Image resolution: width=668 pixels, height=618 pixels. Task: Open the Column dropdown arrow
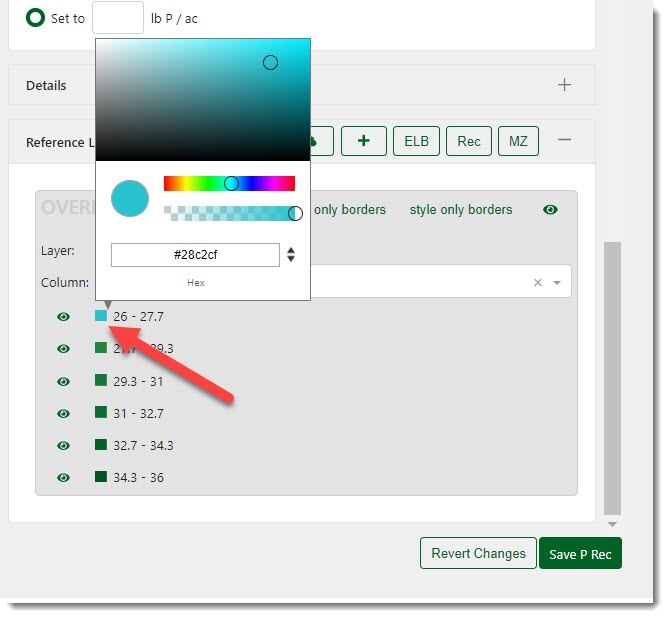[557, 283]
